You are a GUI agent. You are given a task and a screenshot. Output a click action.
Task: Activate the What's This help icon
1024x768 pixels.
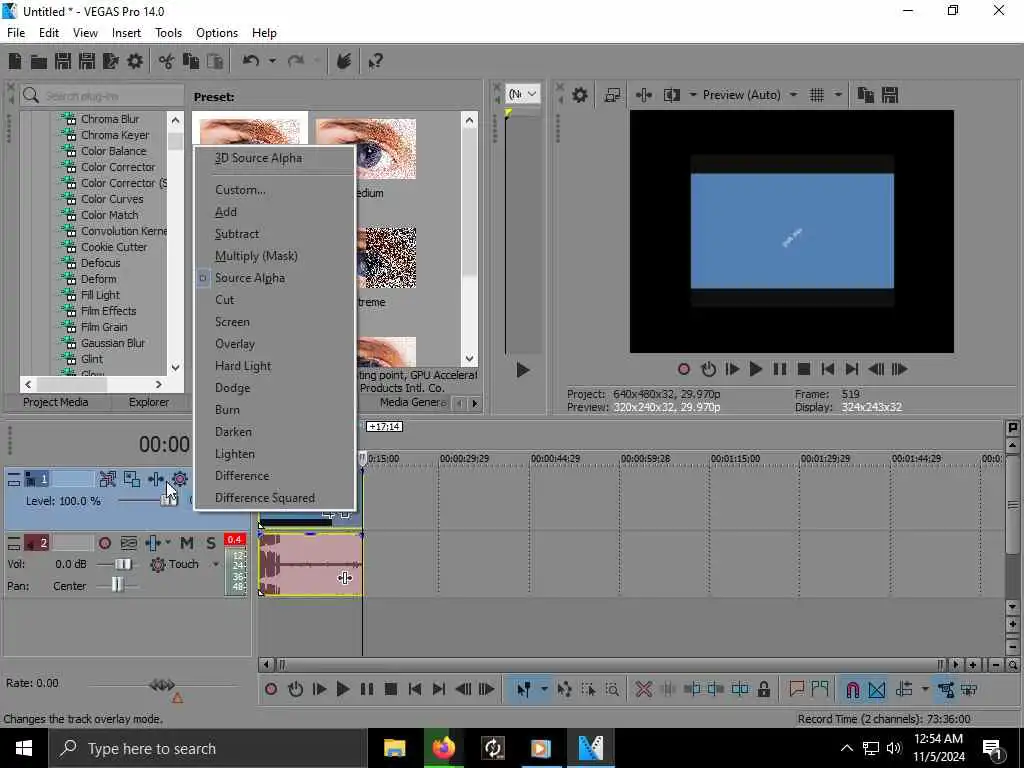click(x=375, y=61)
